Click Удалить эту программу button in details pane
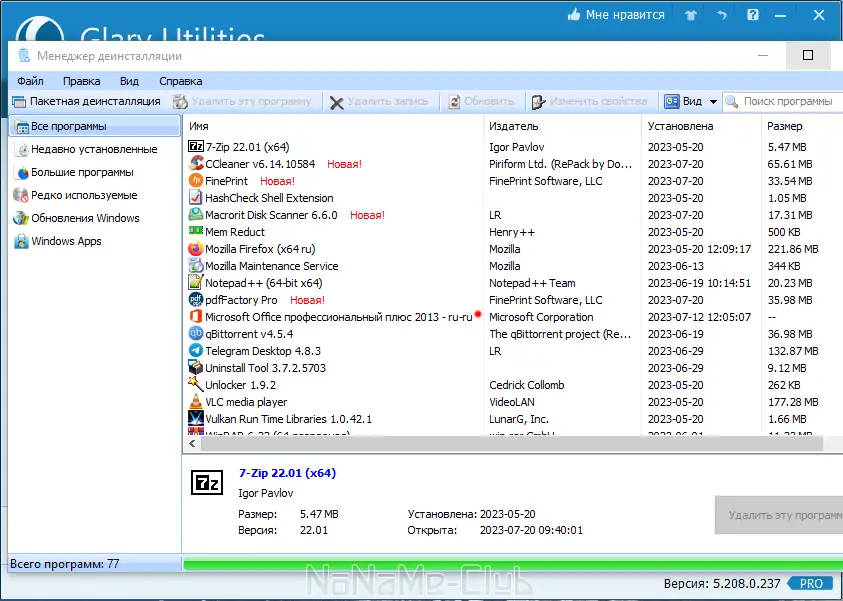Screen dimensions: 843x601 [x=779, y=515]
